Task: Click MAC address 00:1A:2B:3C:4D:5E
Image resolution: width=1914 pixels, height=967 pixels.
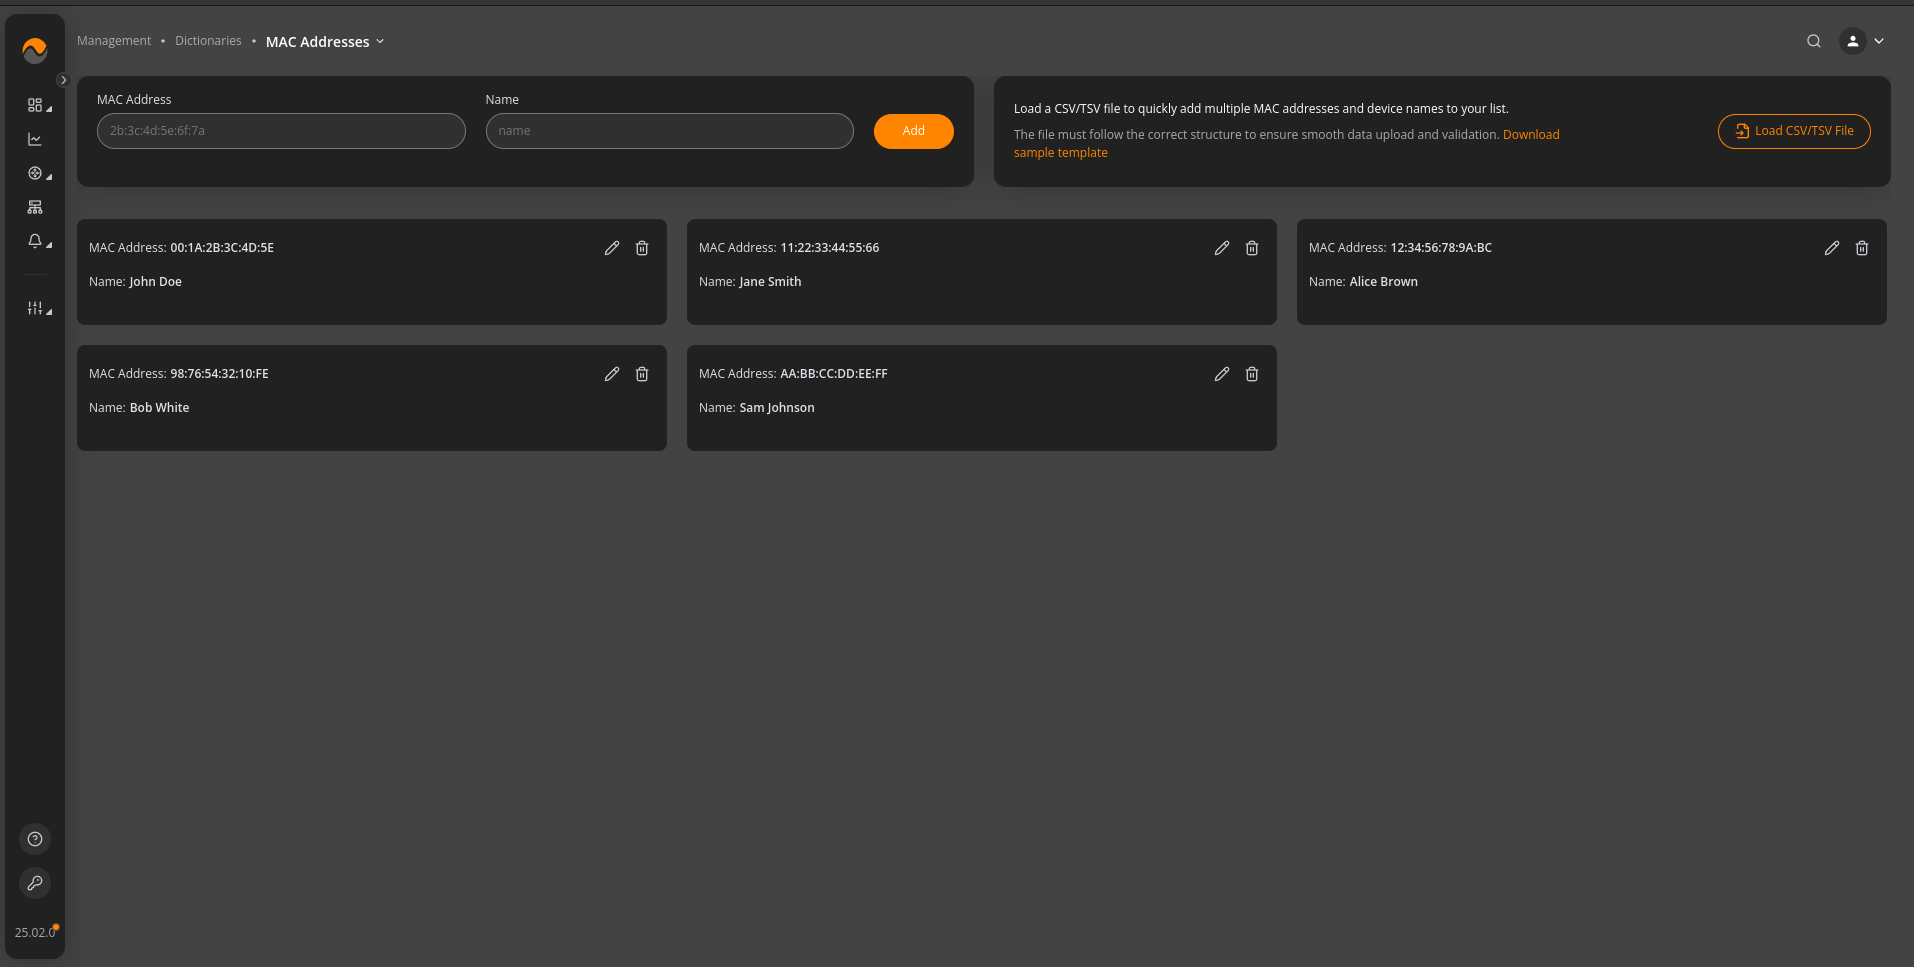Action: 222,248
